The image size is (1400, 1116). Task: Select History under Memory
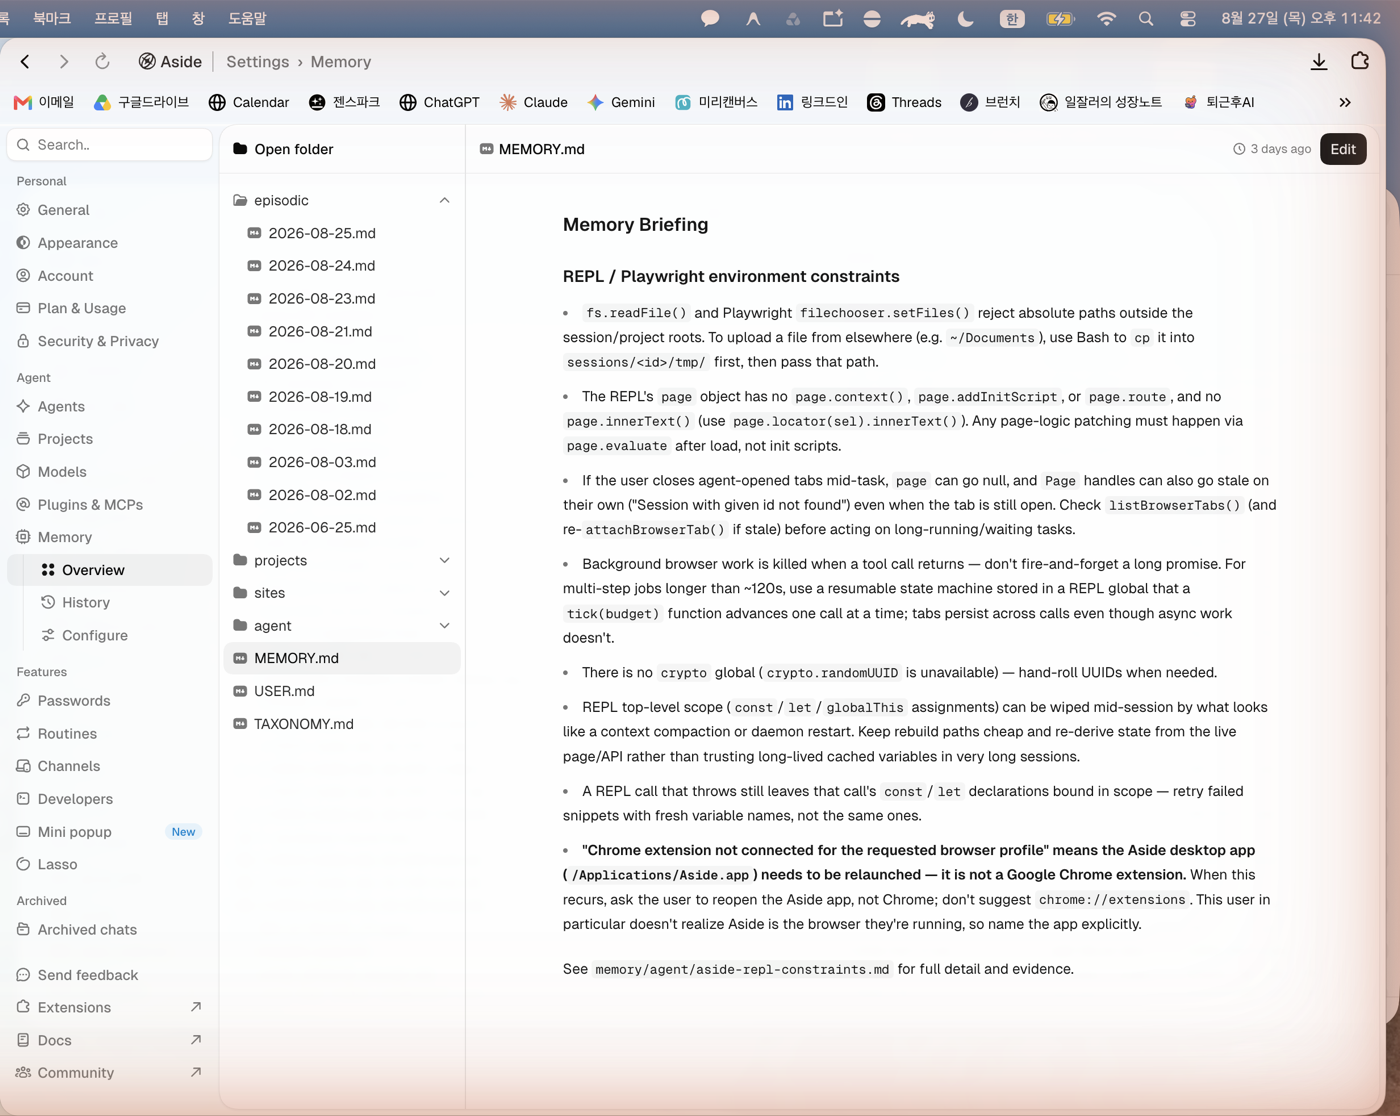pyautogui.click(x=110, y=603)
